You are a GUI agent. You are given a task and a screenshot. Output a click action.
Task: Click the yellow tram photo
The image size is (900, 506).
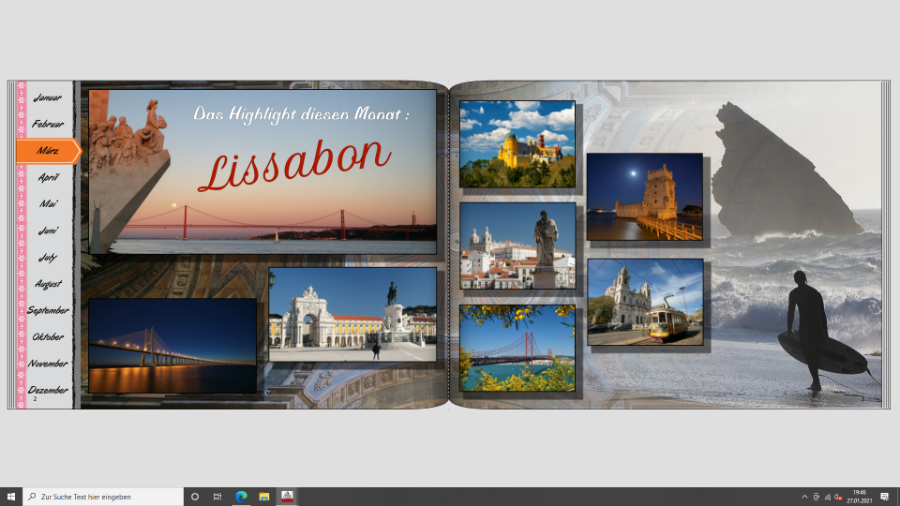[x=645, y=302]
